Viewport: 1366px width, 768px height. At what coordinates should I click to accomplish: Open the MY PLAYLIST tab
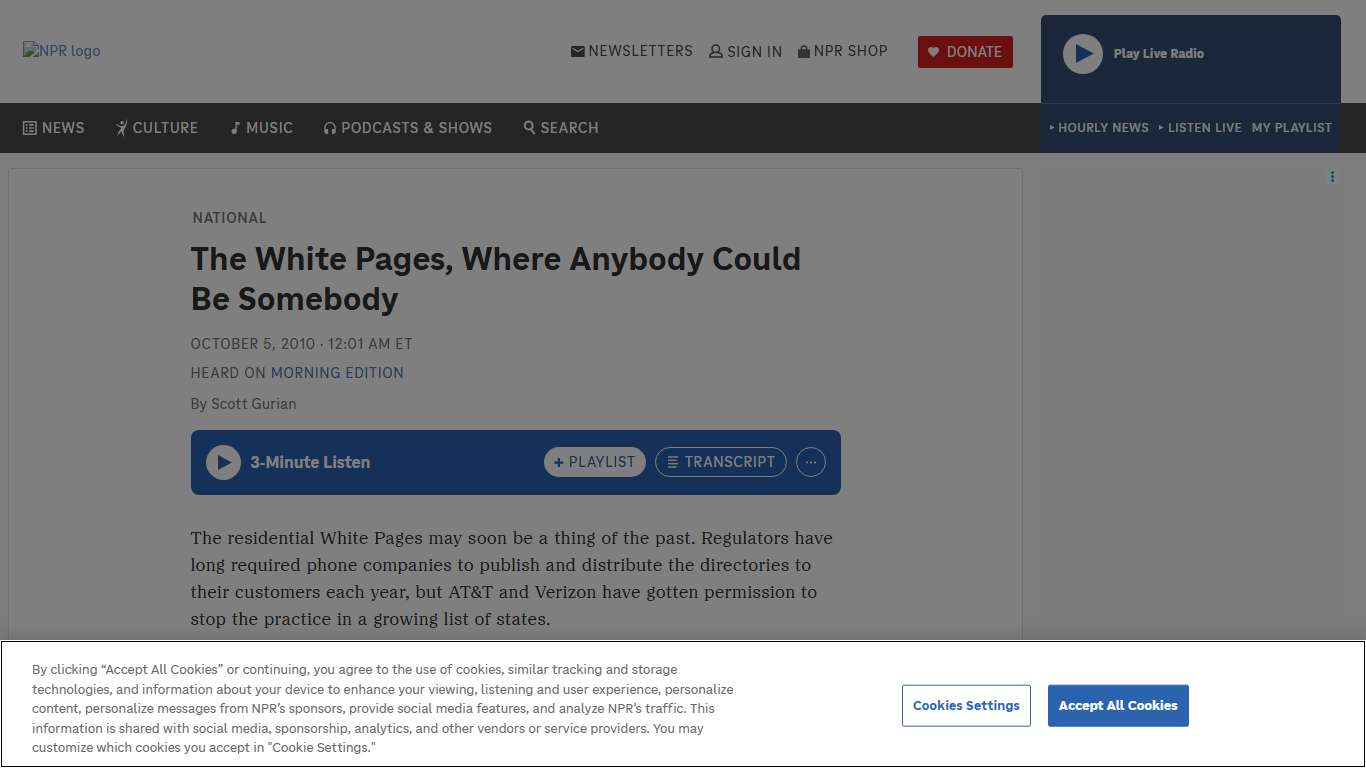point(1292,128)
